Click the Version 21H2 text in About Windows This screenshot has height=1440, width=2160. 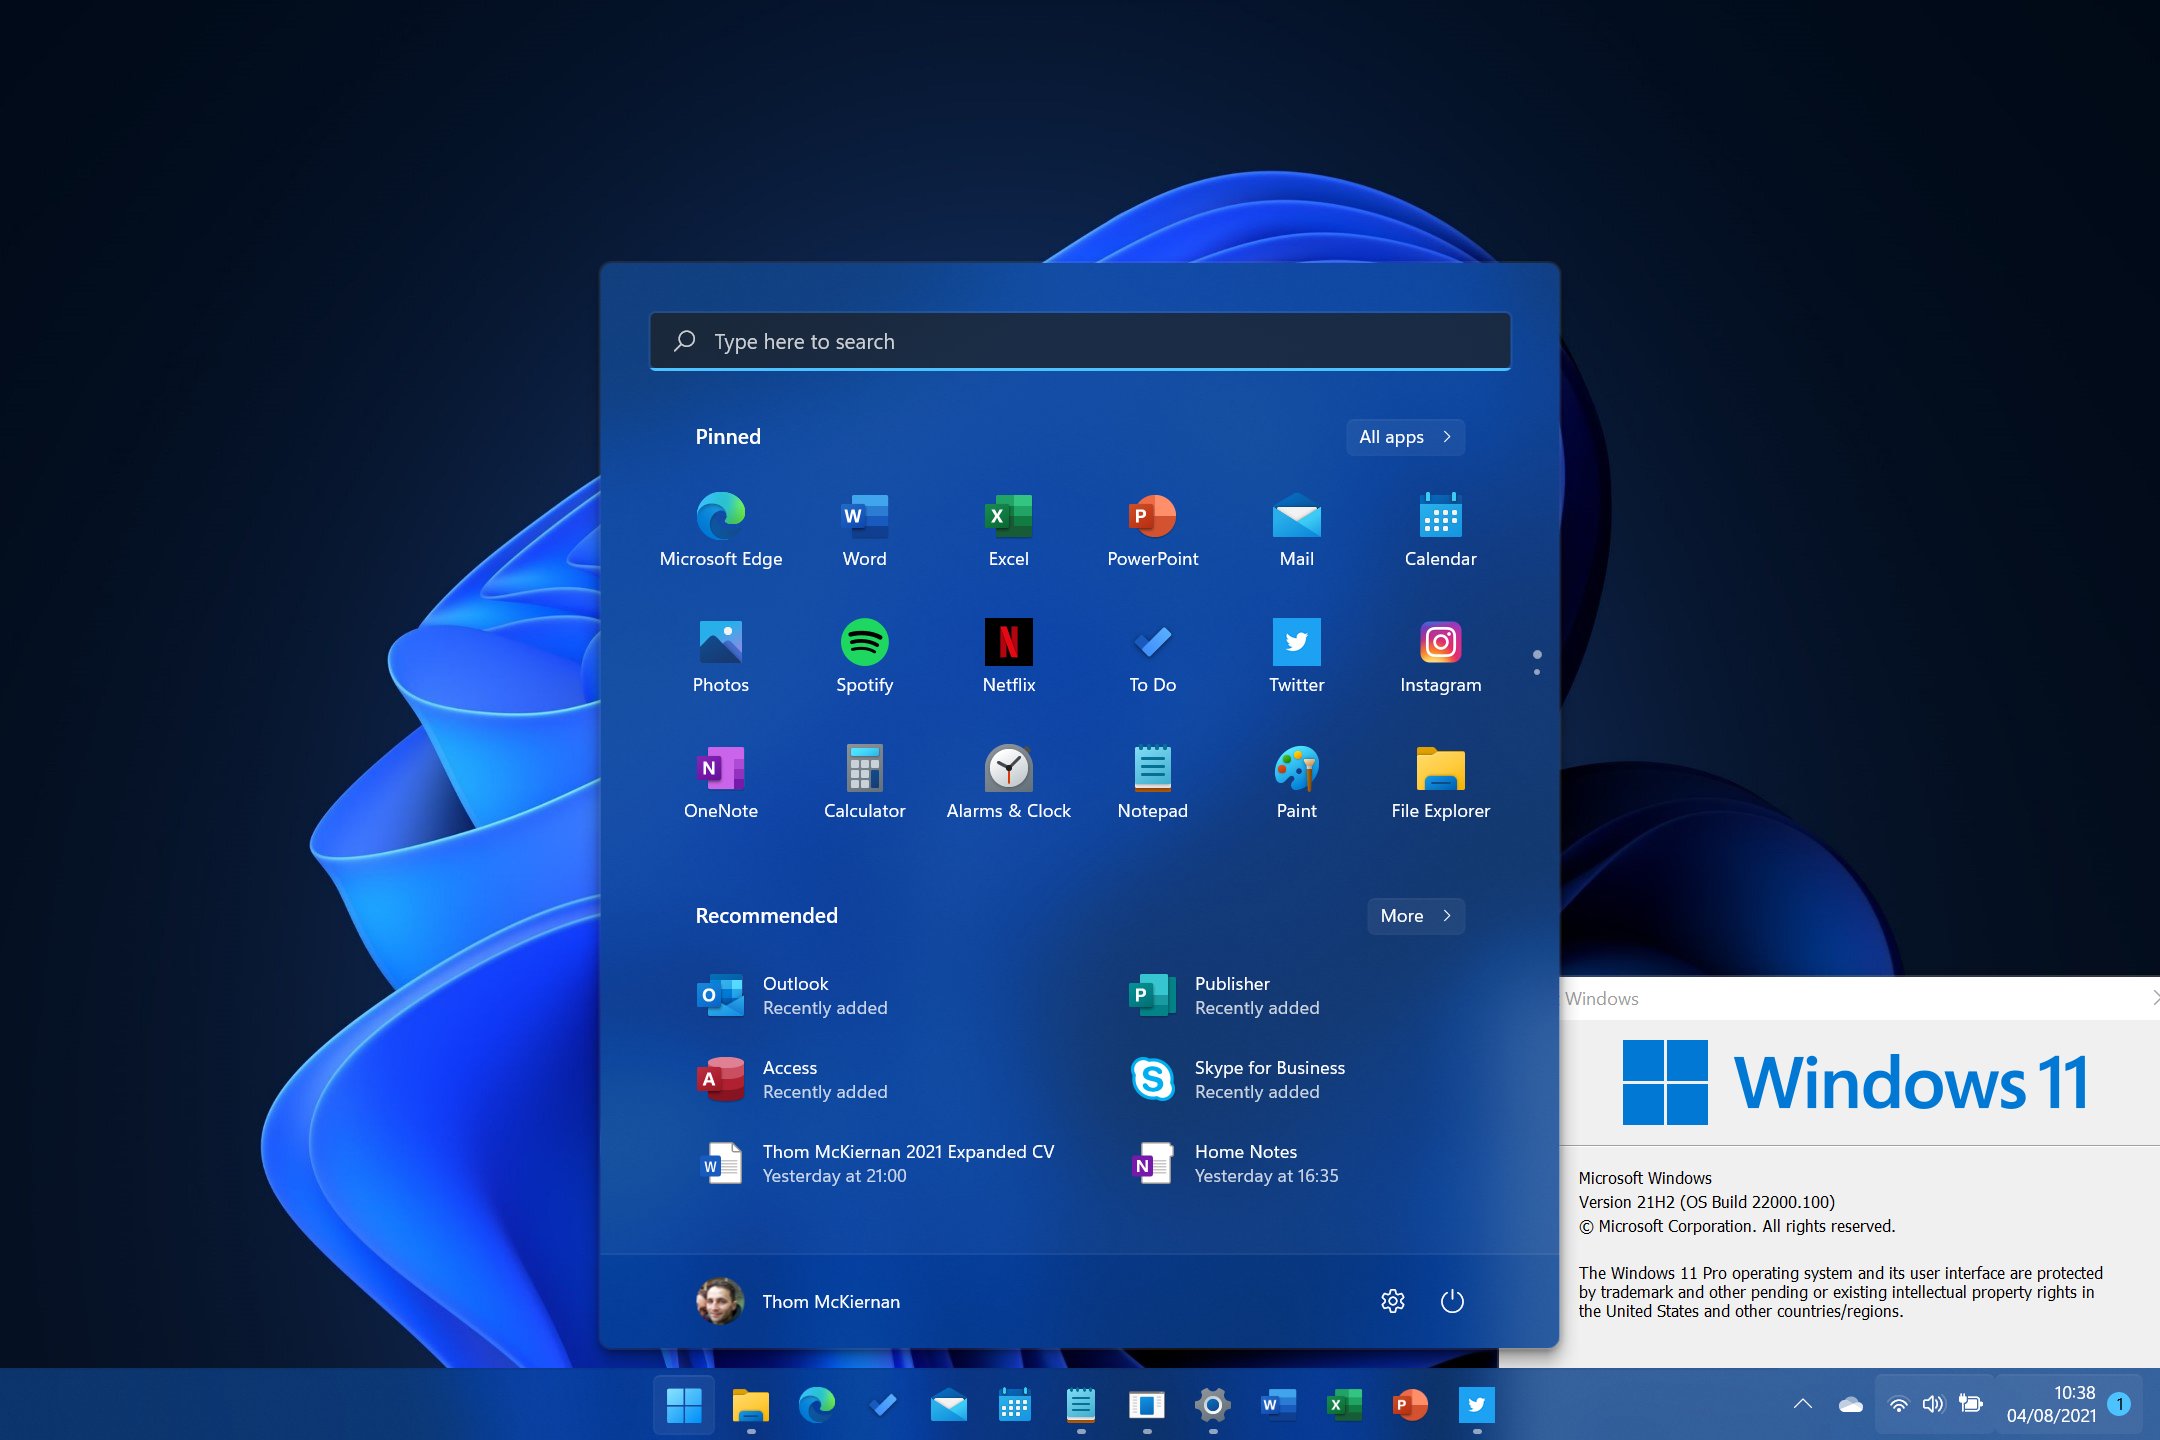(x=1706, y=1202)
